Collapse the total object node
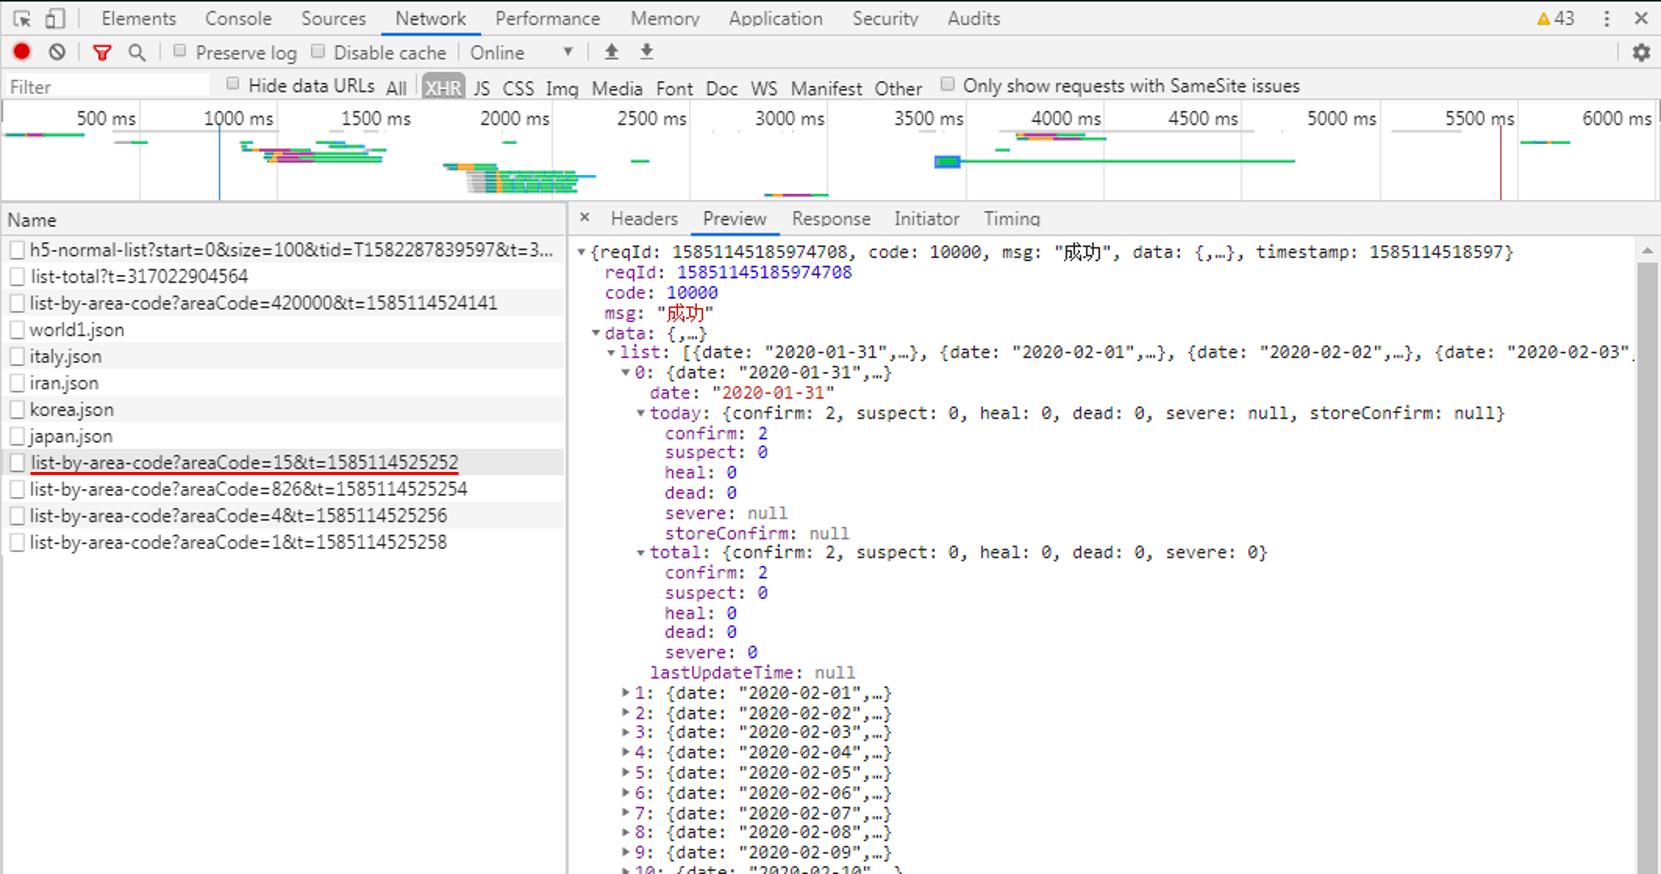The image size is (1661, 874). (x=641, y=552)
